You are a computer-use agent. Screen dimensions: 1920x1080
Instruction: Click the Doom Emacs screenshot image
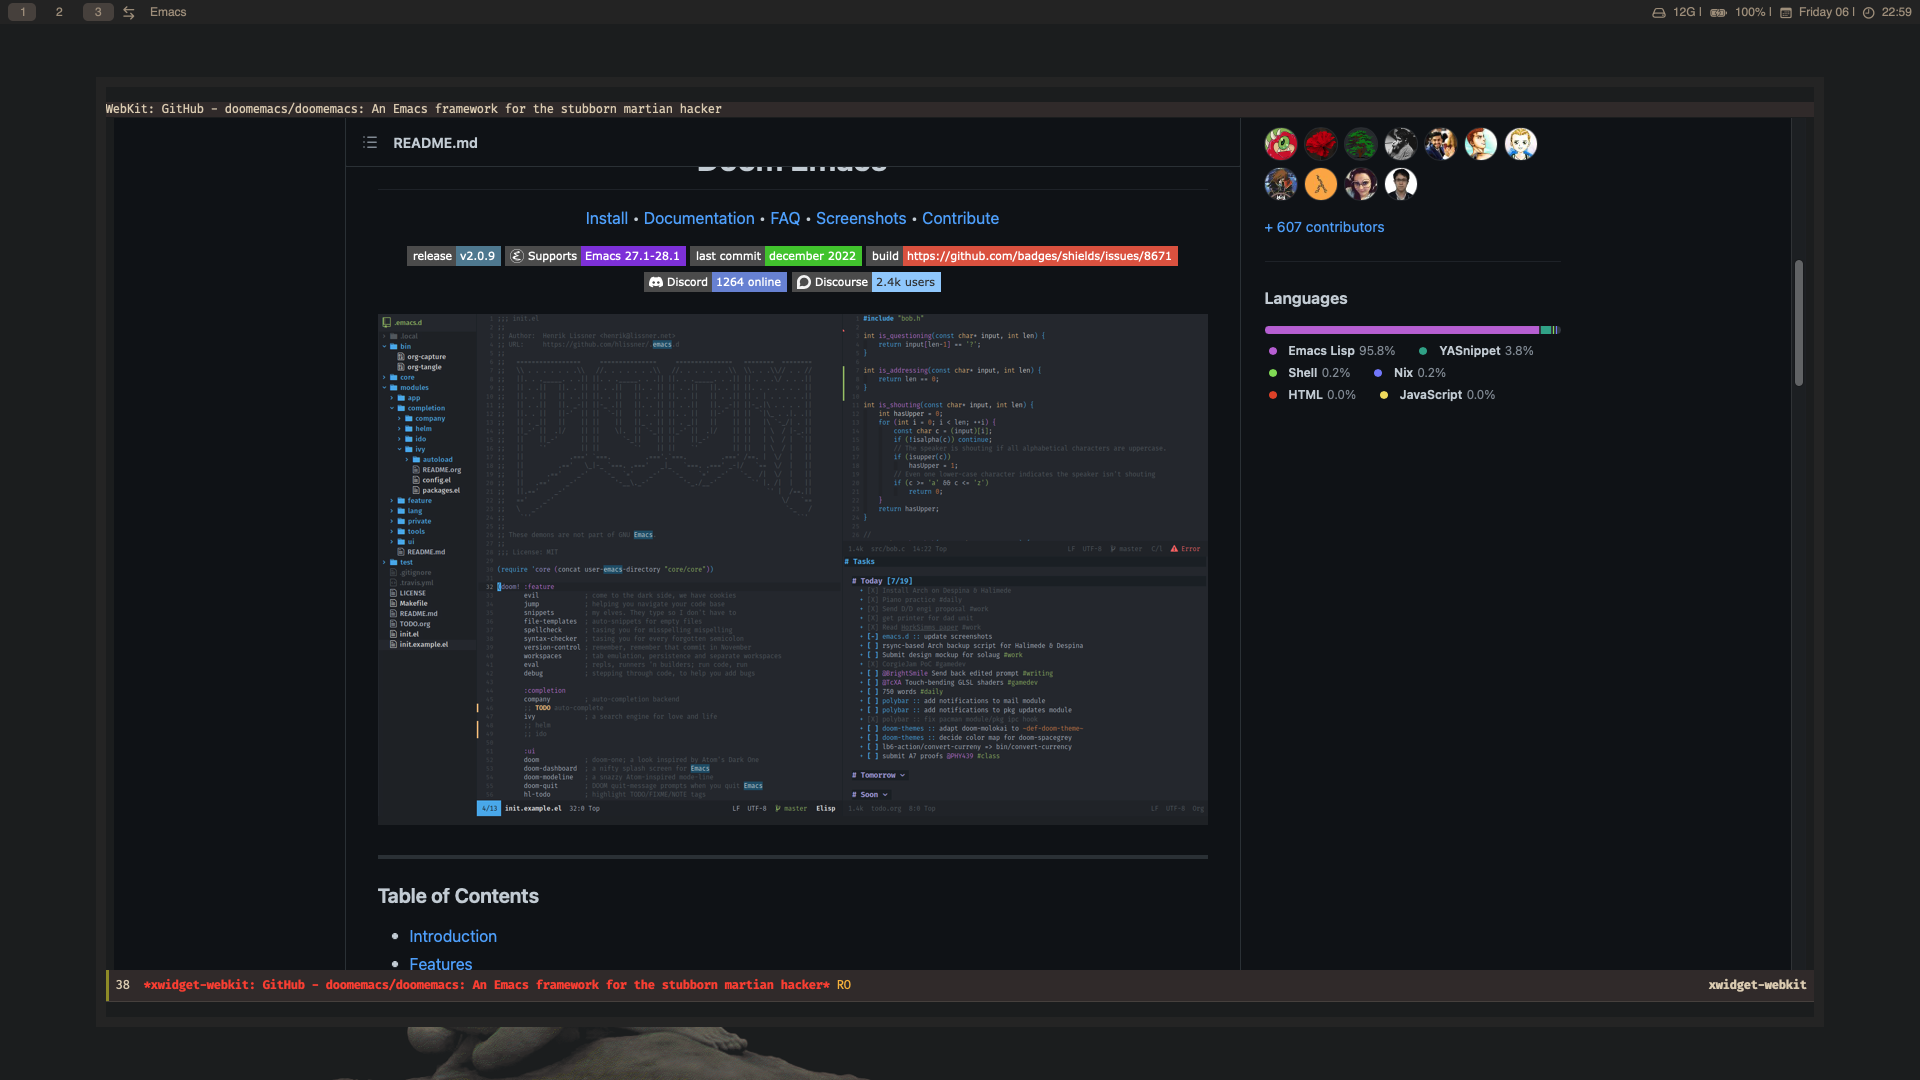click(x=792, y=569)
